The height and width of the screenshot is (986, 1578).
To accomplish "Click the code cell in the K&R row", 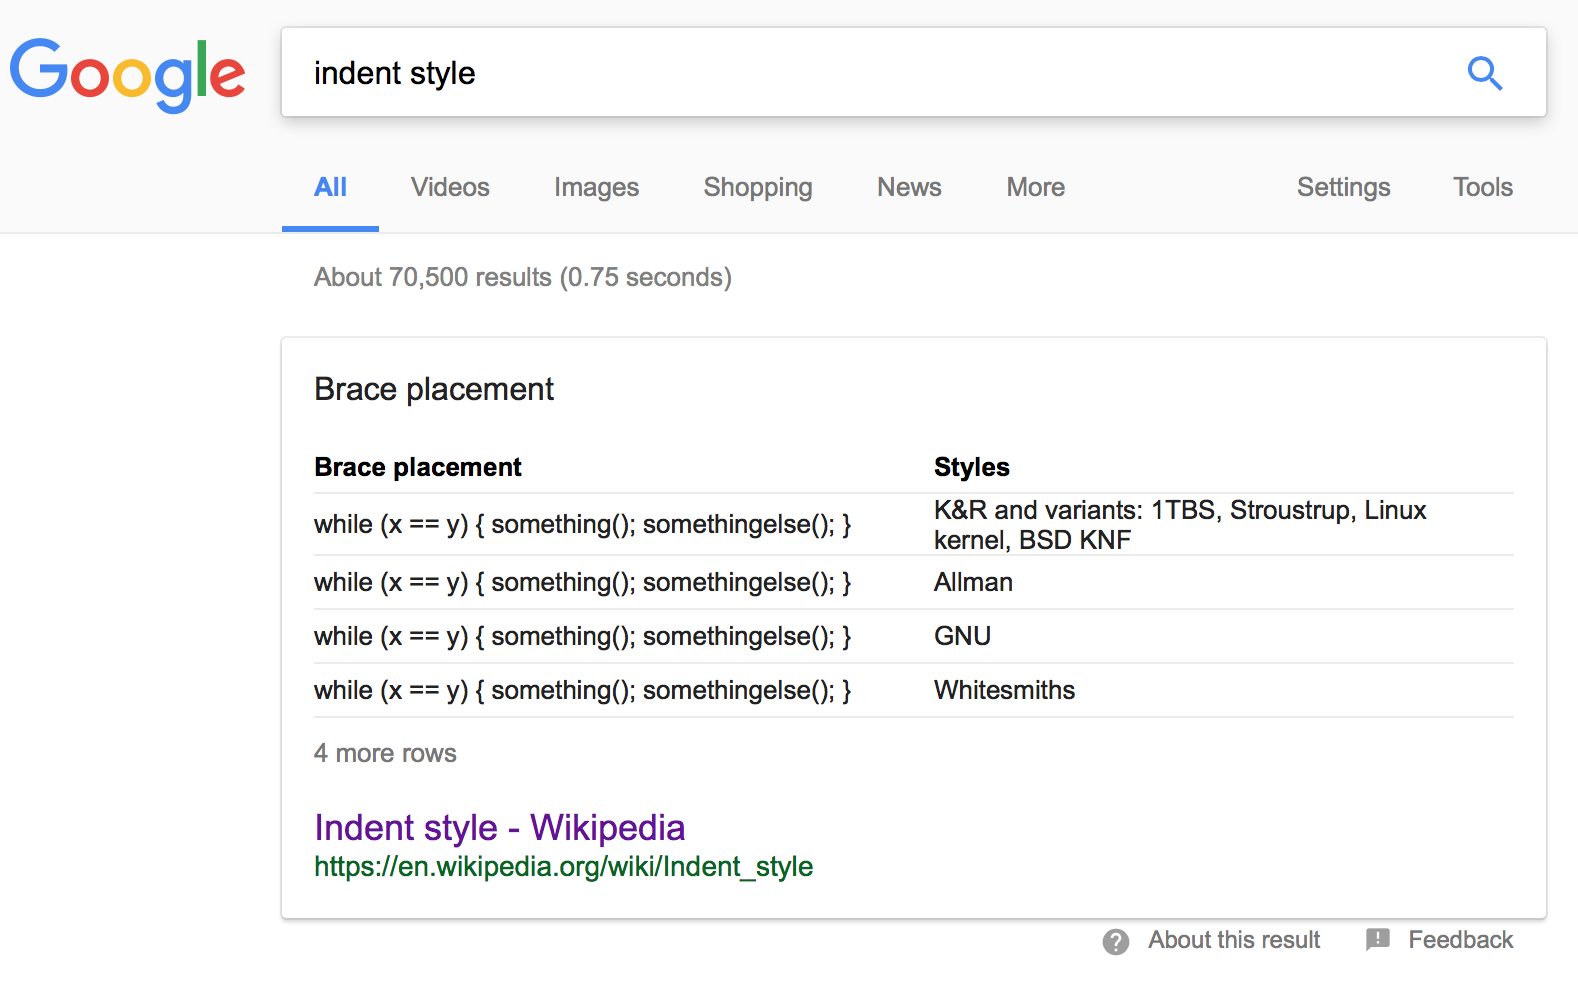I will (583, 524).
